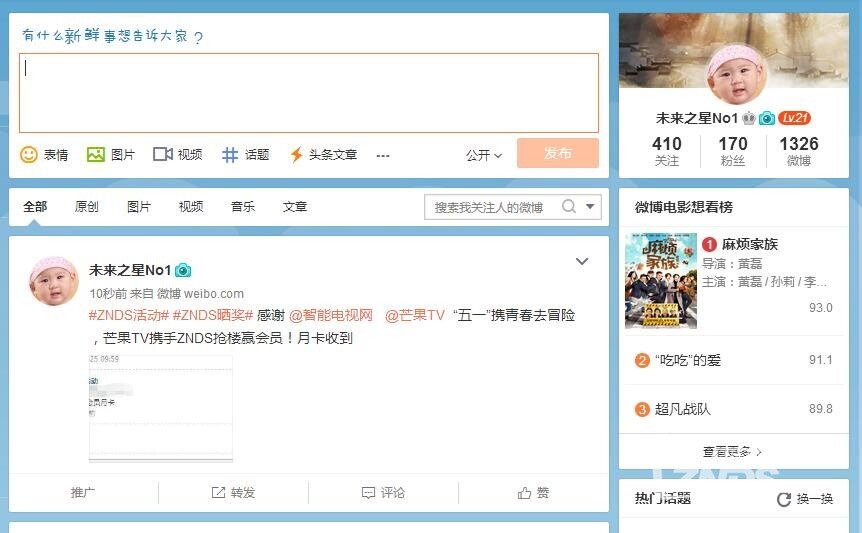The width and height of the screenshot is (862, 533).
Task: Switch to the 文章 feed tab
Action: [x=295, y=207]
